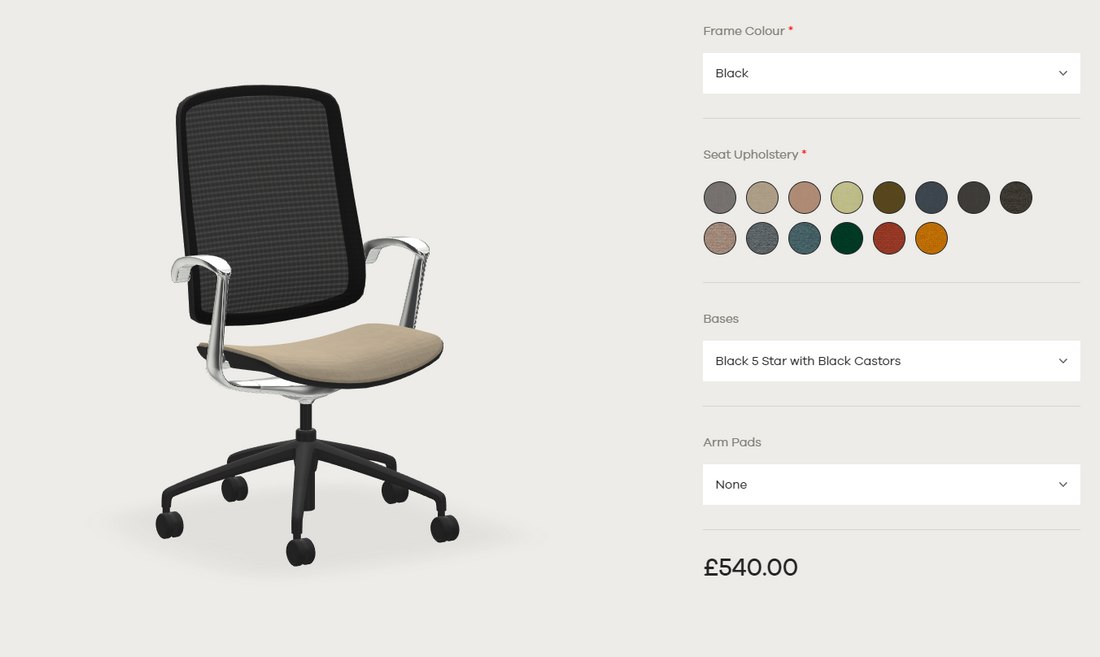Viewport: 1100px width, 657px height.
Task: Select the dark textured black-brown swatch
Action: click(x=1016, y=197)
